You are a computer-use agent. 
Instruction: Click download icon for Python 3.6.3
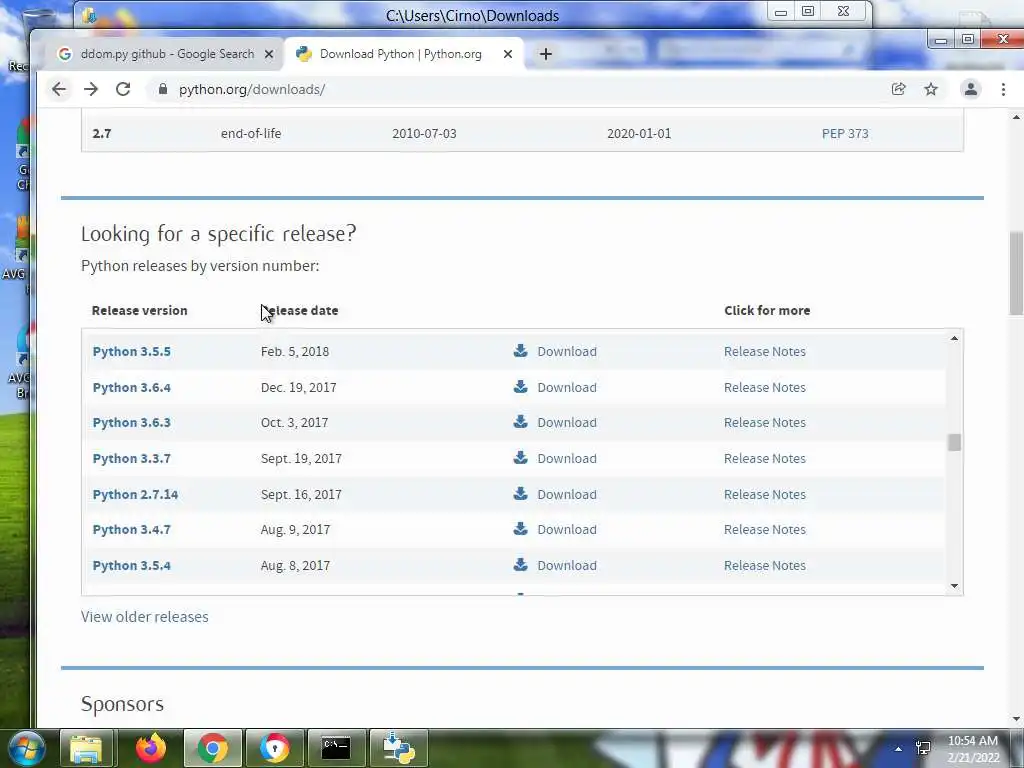tap(520, 422)
